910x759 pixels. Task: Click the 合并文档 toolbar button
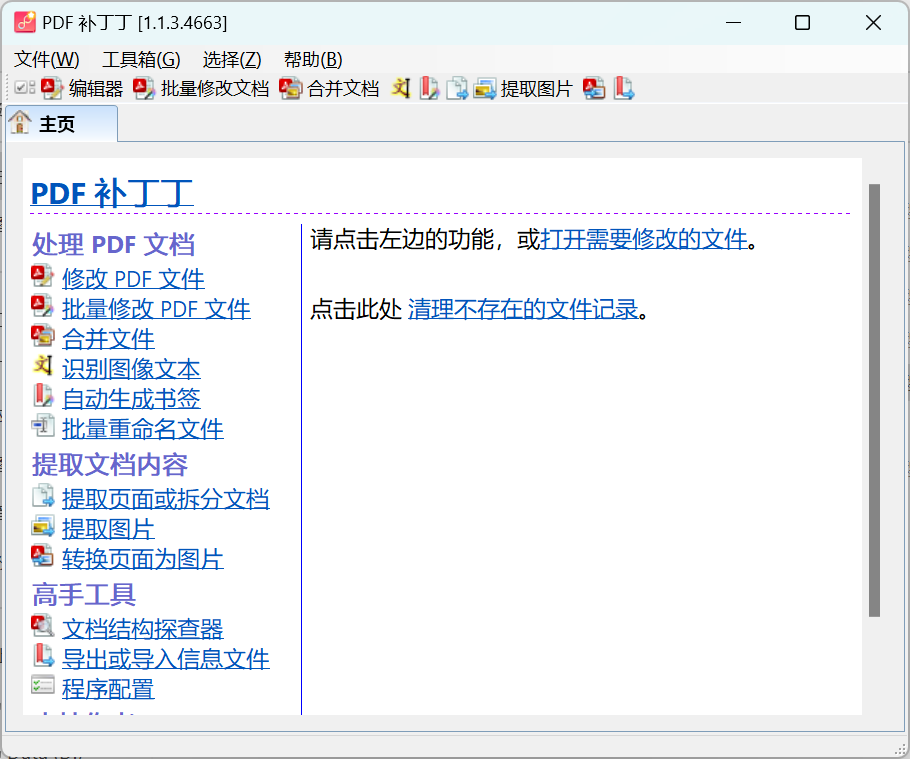click(x=330, y=89)
